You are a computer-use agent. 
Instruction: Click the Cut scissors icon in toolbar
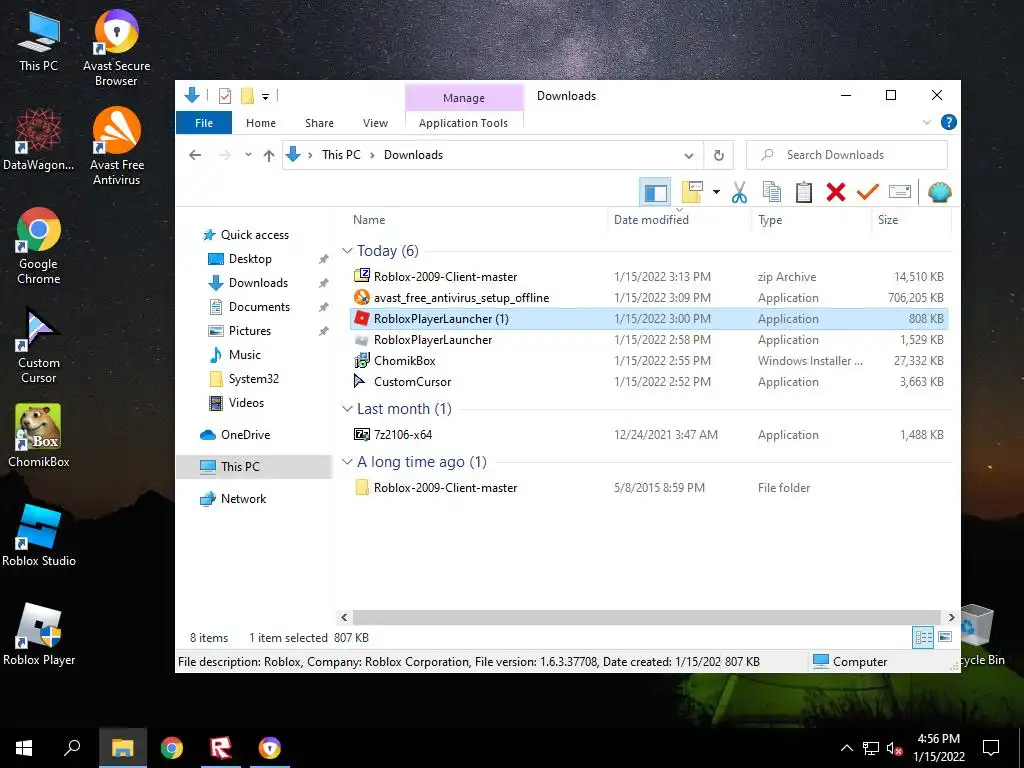pos(739,192)
